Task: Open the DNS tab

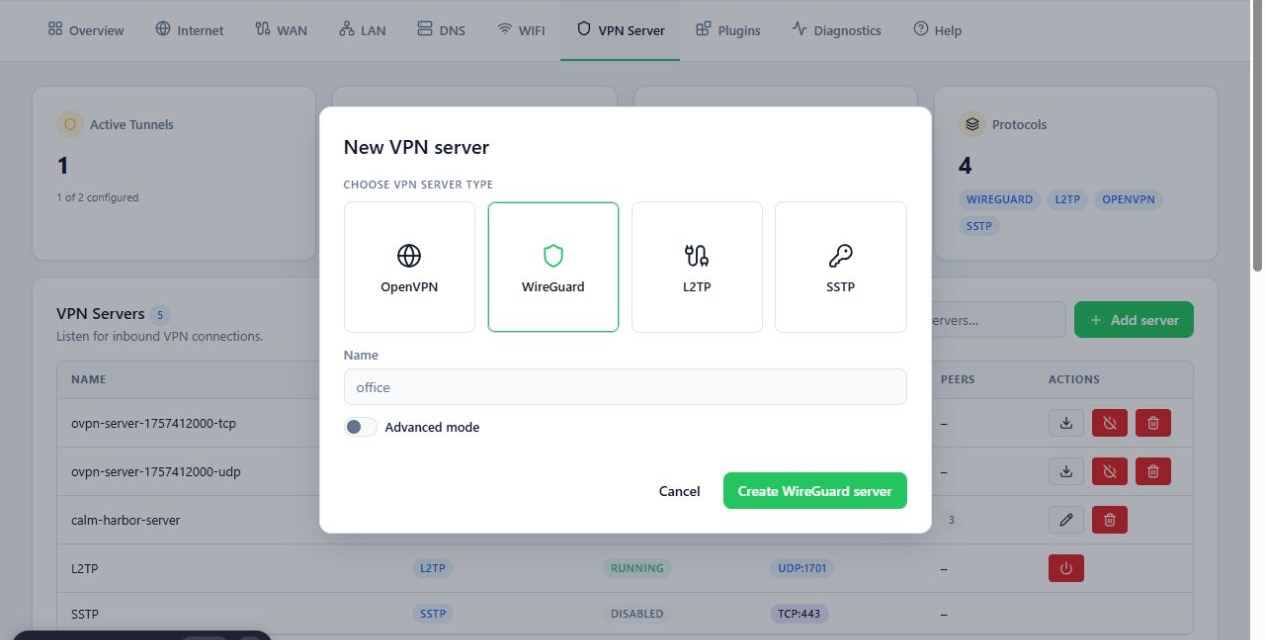Action: pos(441,30)
